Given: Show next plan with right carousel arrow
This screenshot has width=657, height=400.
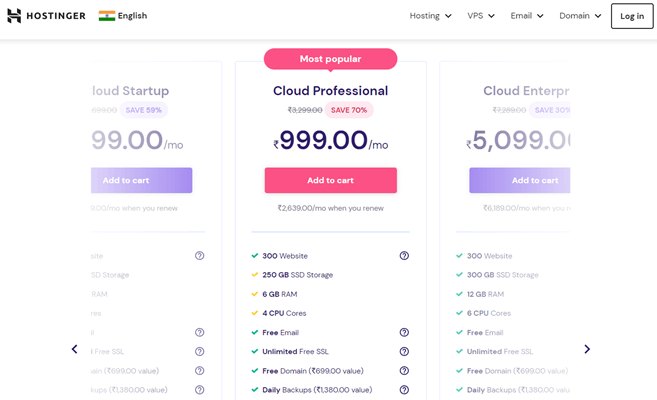Looking at the screenshot, I should (587, 349).
